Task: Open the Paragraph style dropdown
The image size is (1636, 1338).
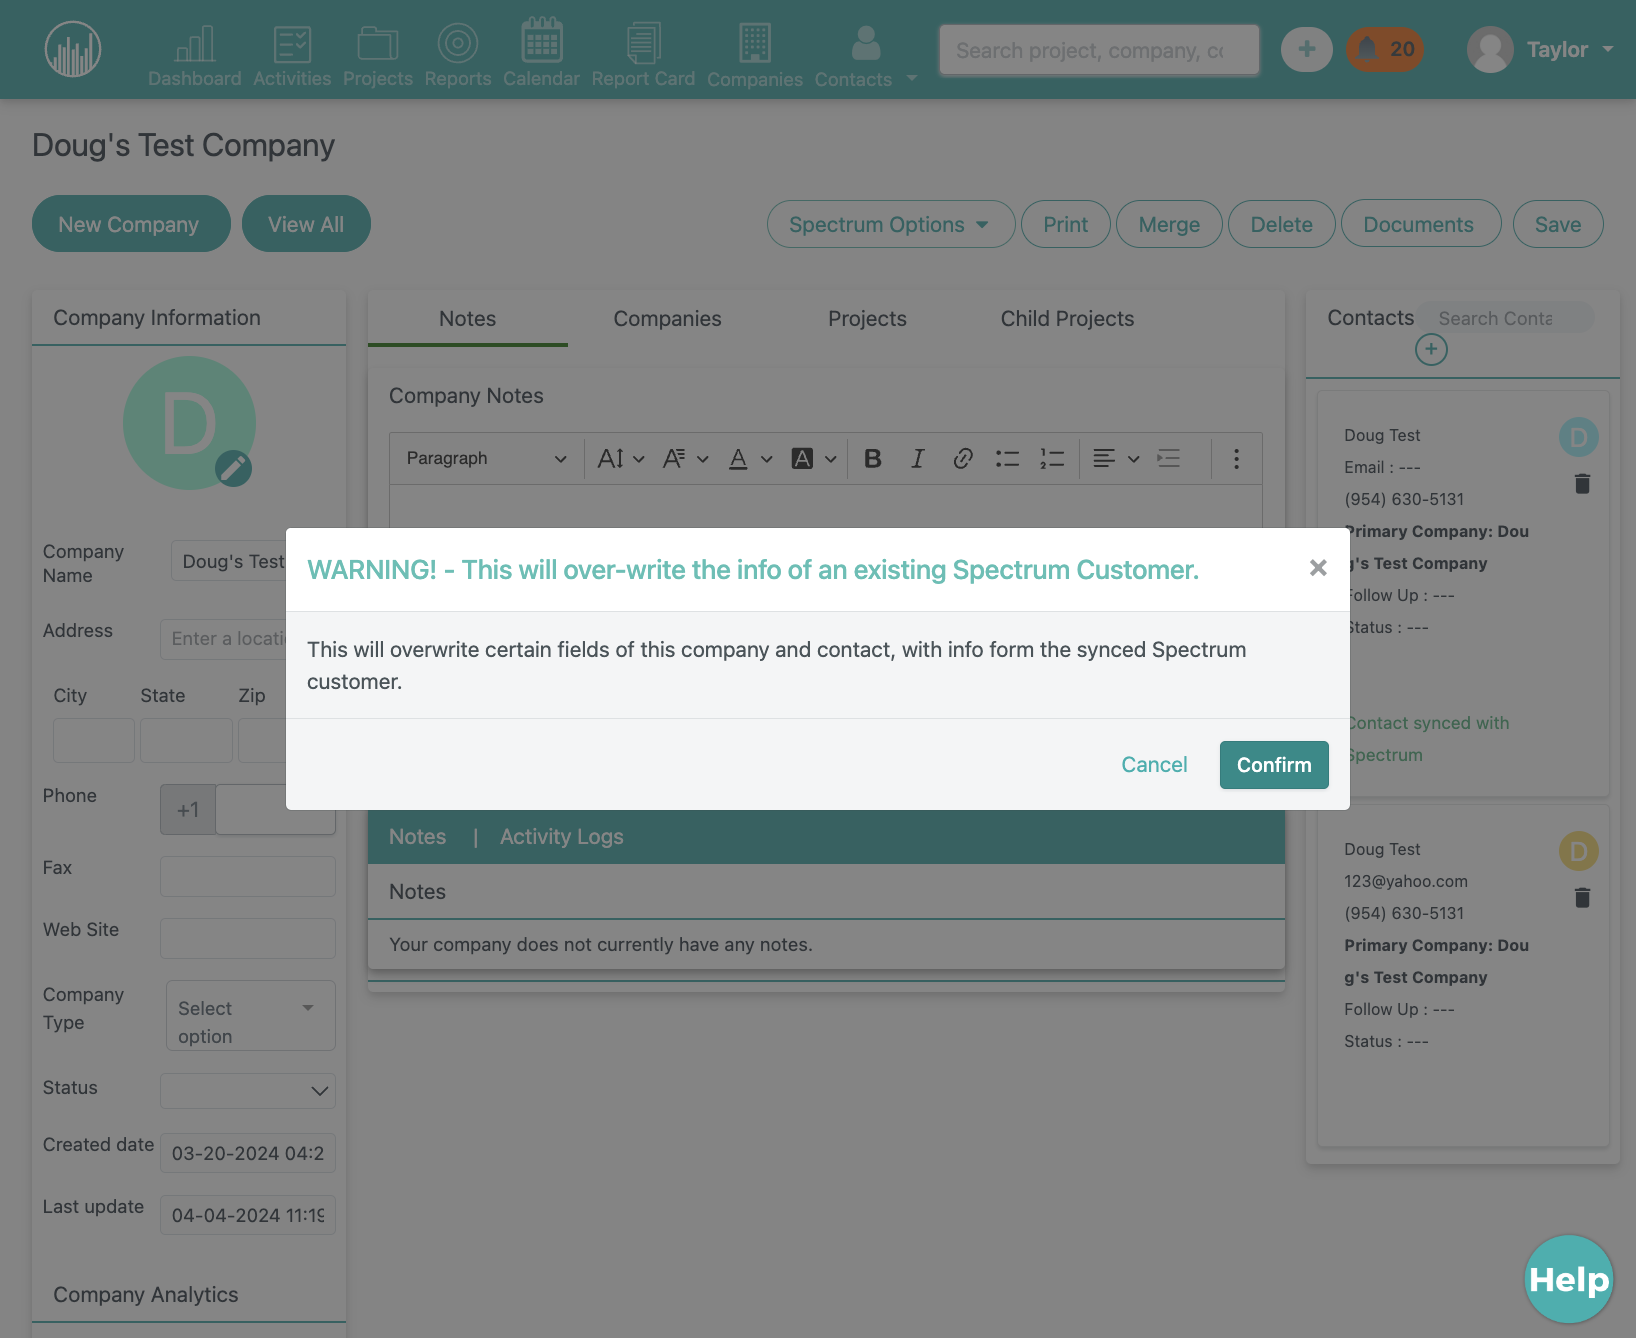Action: [486, 458]
